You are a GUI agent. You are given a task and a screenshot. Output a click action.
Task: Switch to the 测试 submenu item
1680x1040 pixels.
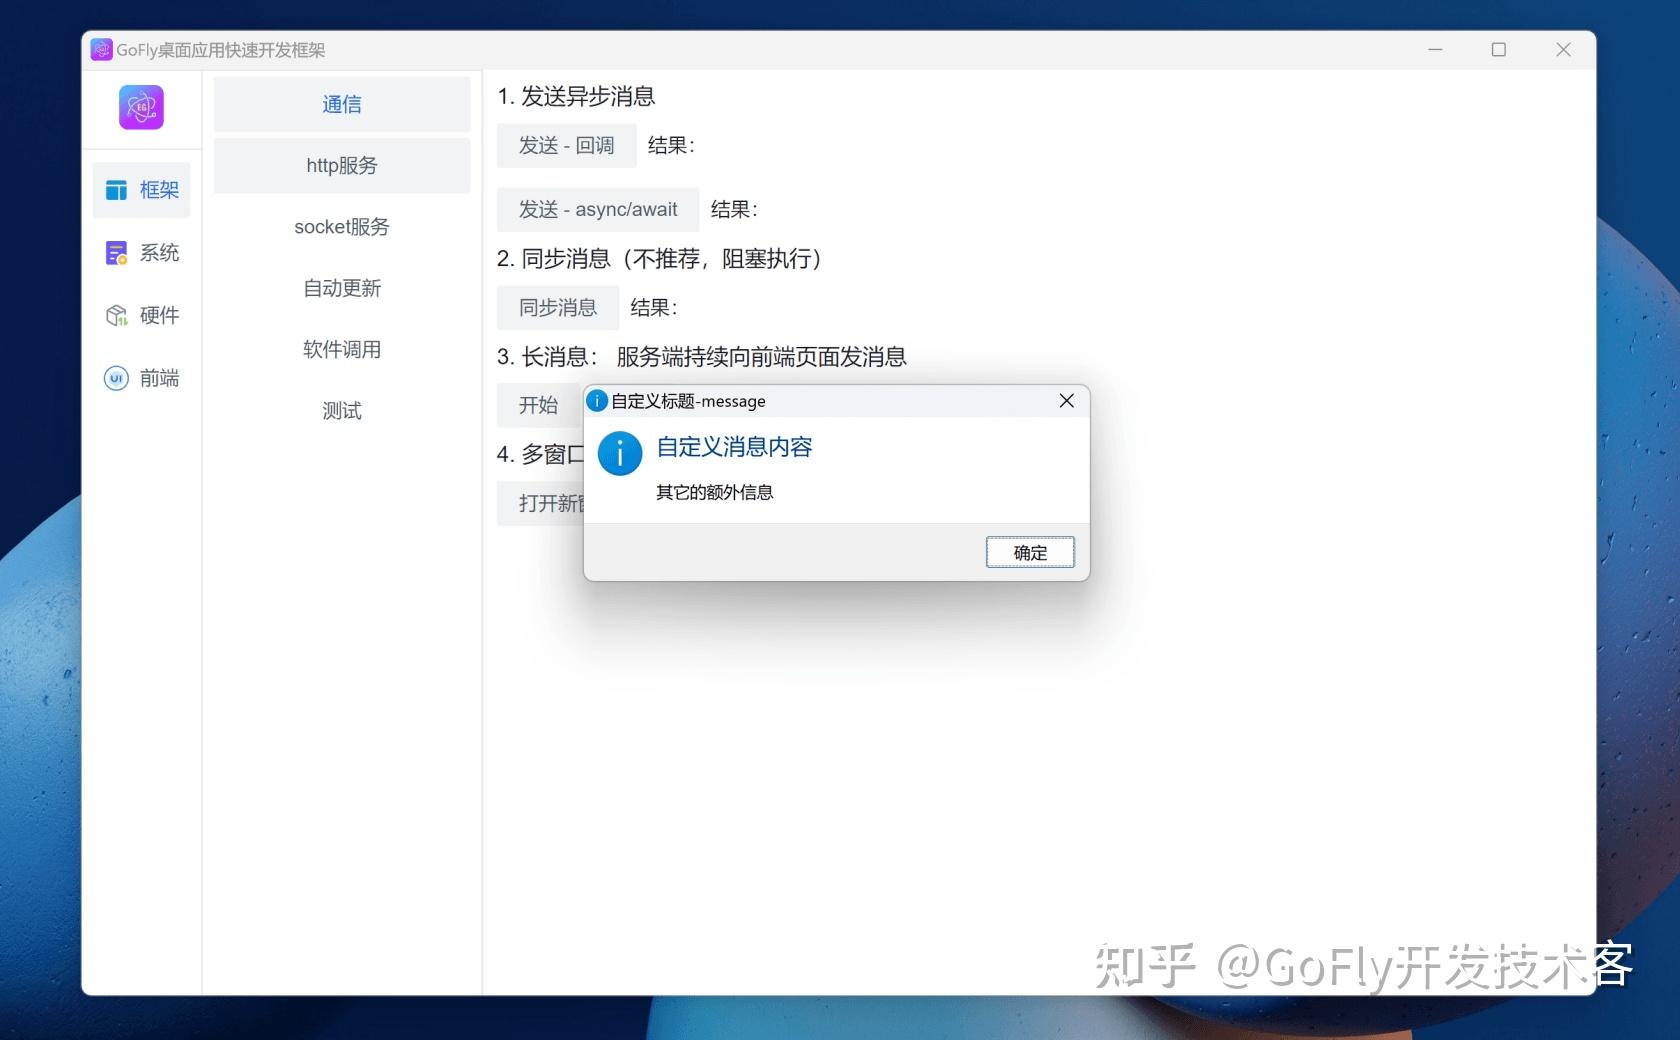[341, 410]
